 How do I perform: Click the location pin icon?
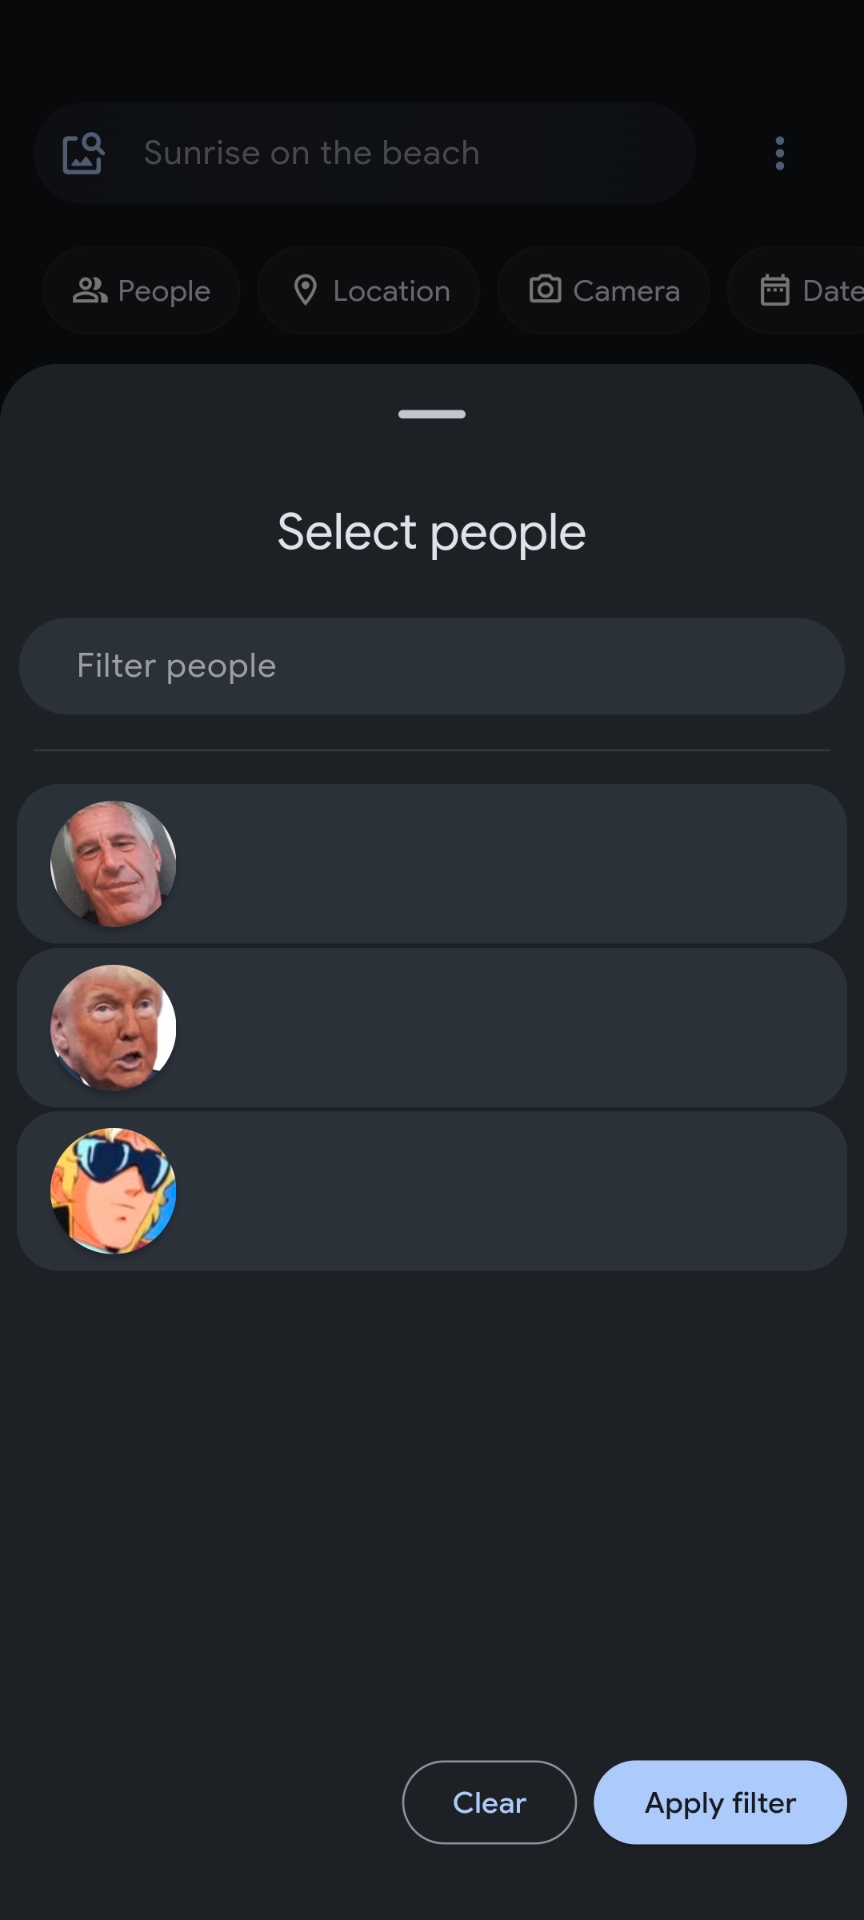pyautogui.click(x=307, y=290)
